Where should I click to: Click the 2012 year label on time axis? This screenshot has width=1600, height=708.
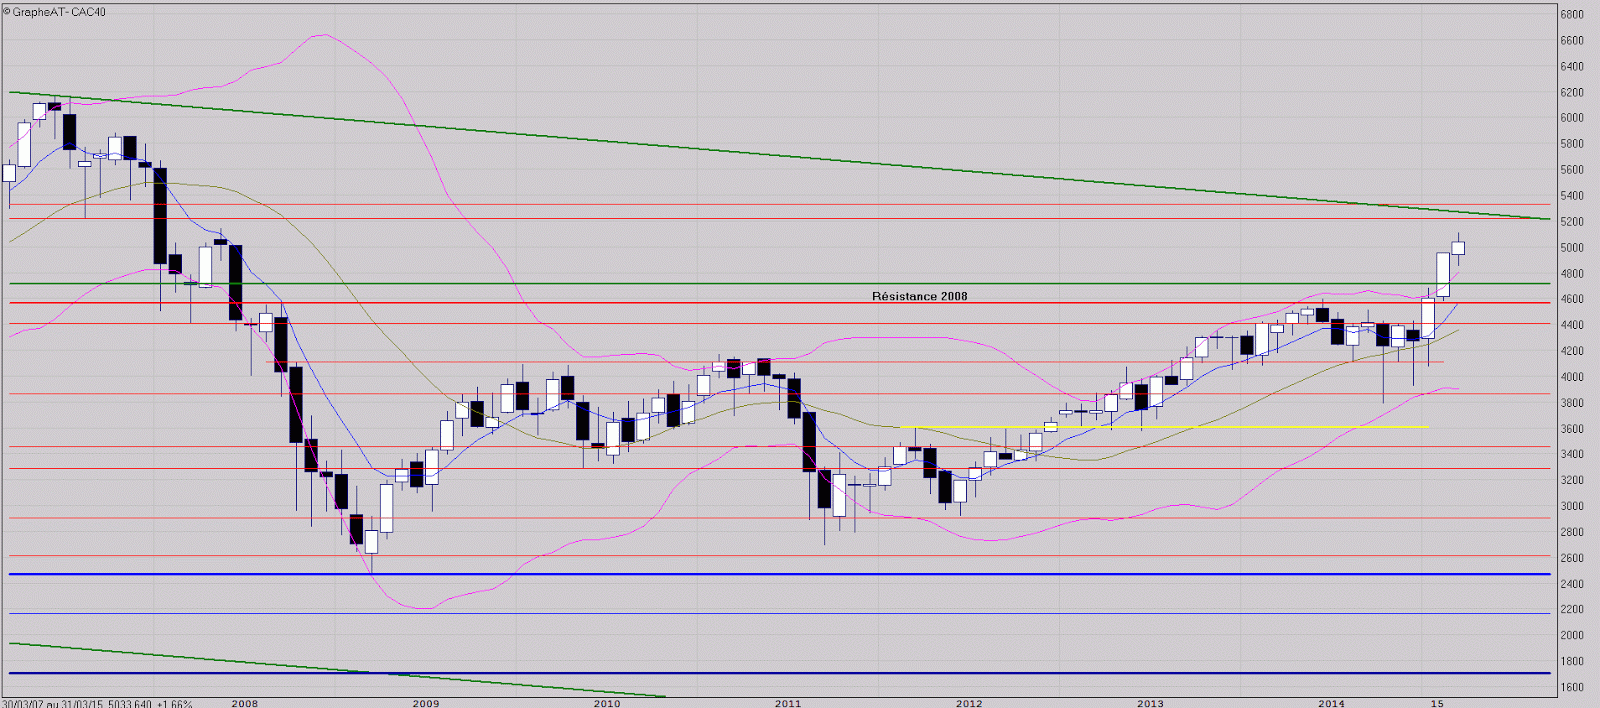tap(969, 703)
